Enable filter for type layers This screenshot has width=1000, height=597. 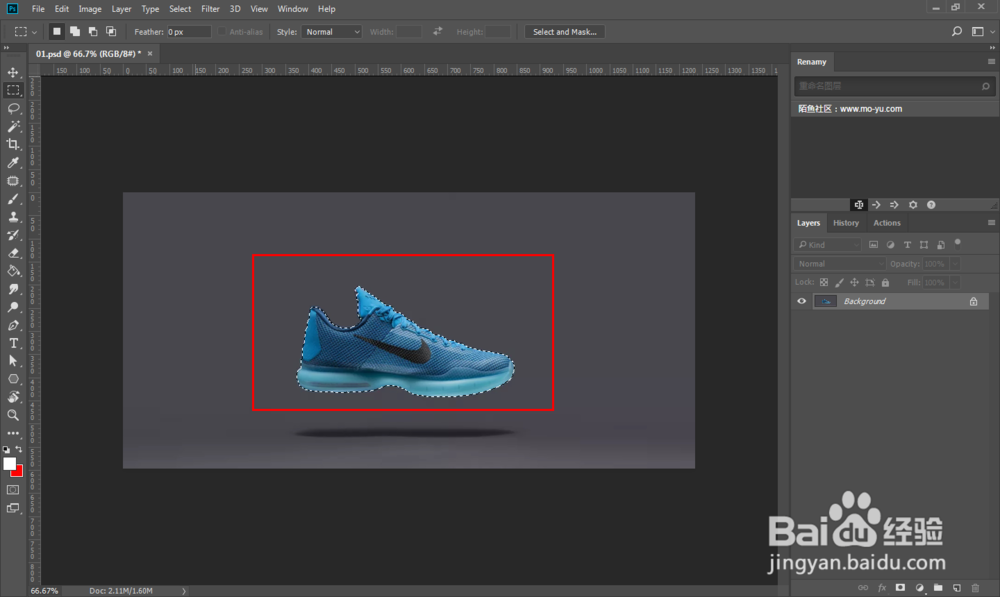(908, 245)
